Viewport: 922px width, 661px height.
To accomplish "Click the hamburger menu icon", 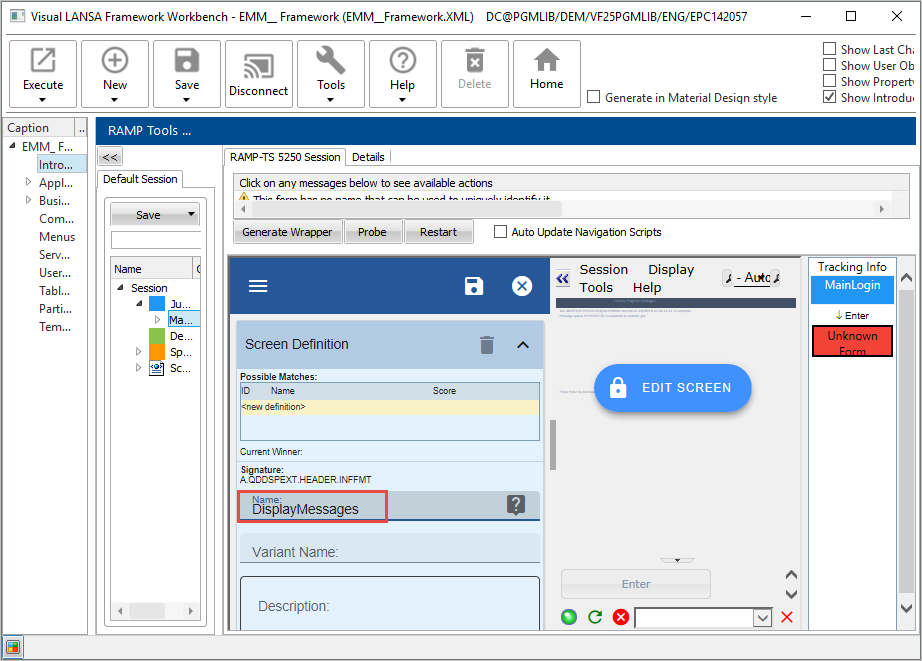I will tap(258, 286).
